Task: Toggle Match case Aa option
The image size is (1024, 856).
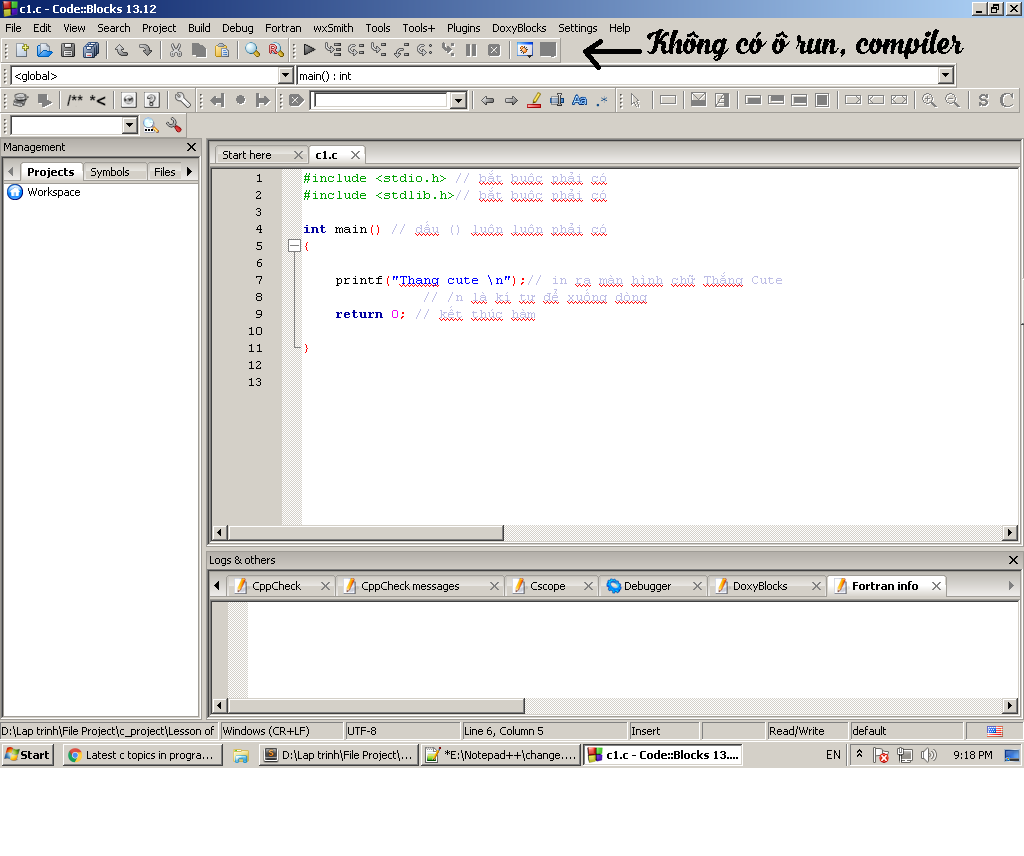Action: point(579,101)
